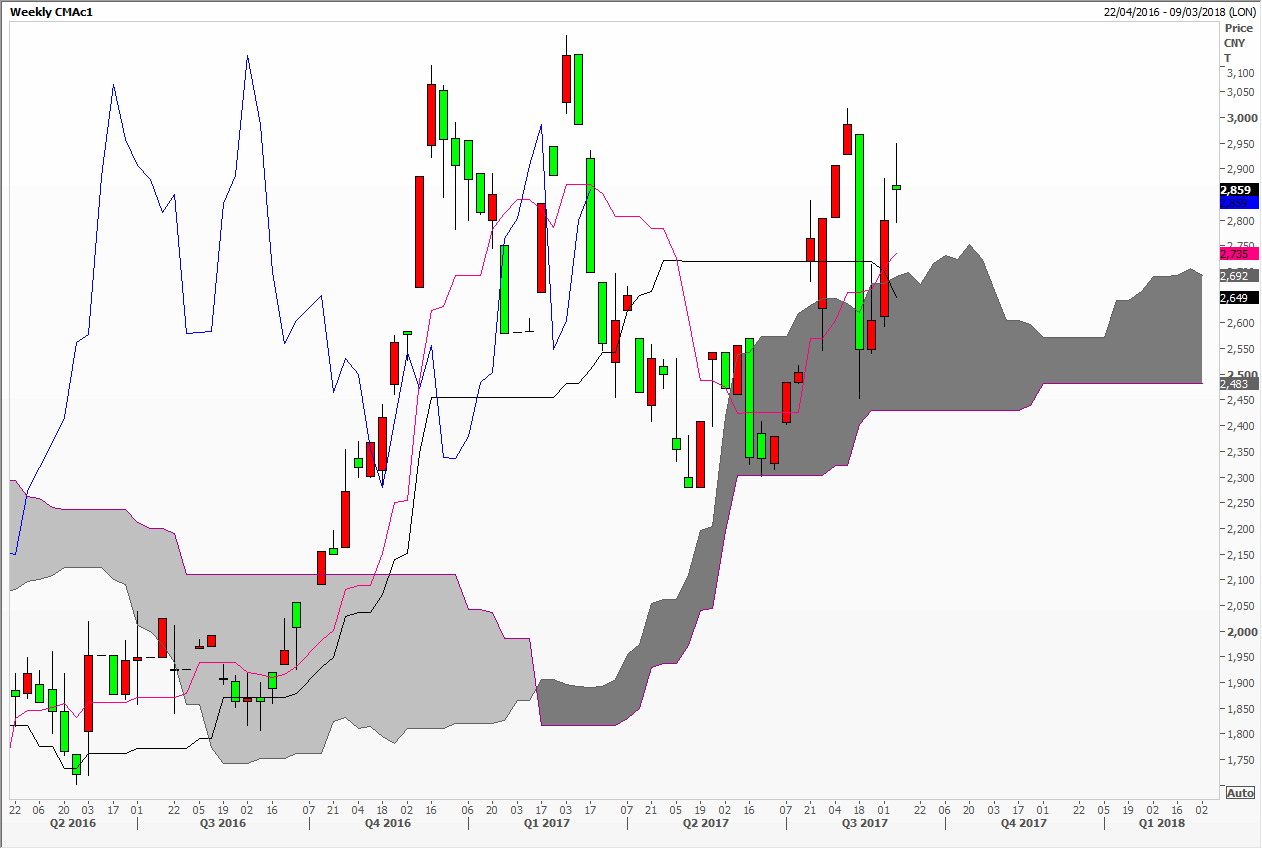Click the Price CNY T axis header
The image size is (1262, 849).
[1236, 44]
